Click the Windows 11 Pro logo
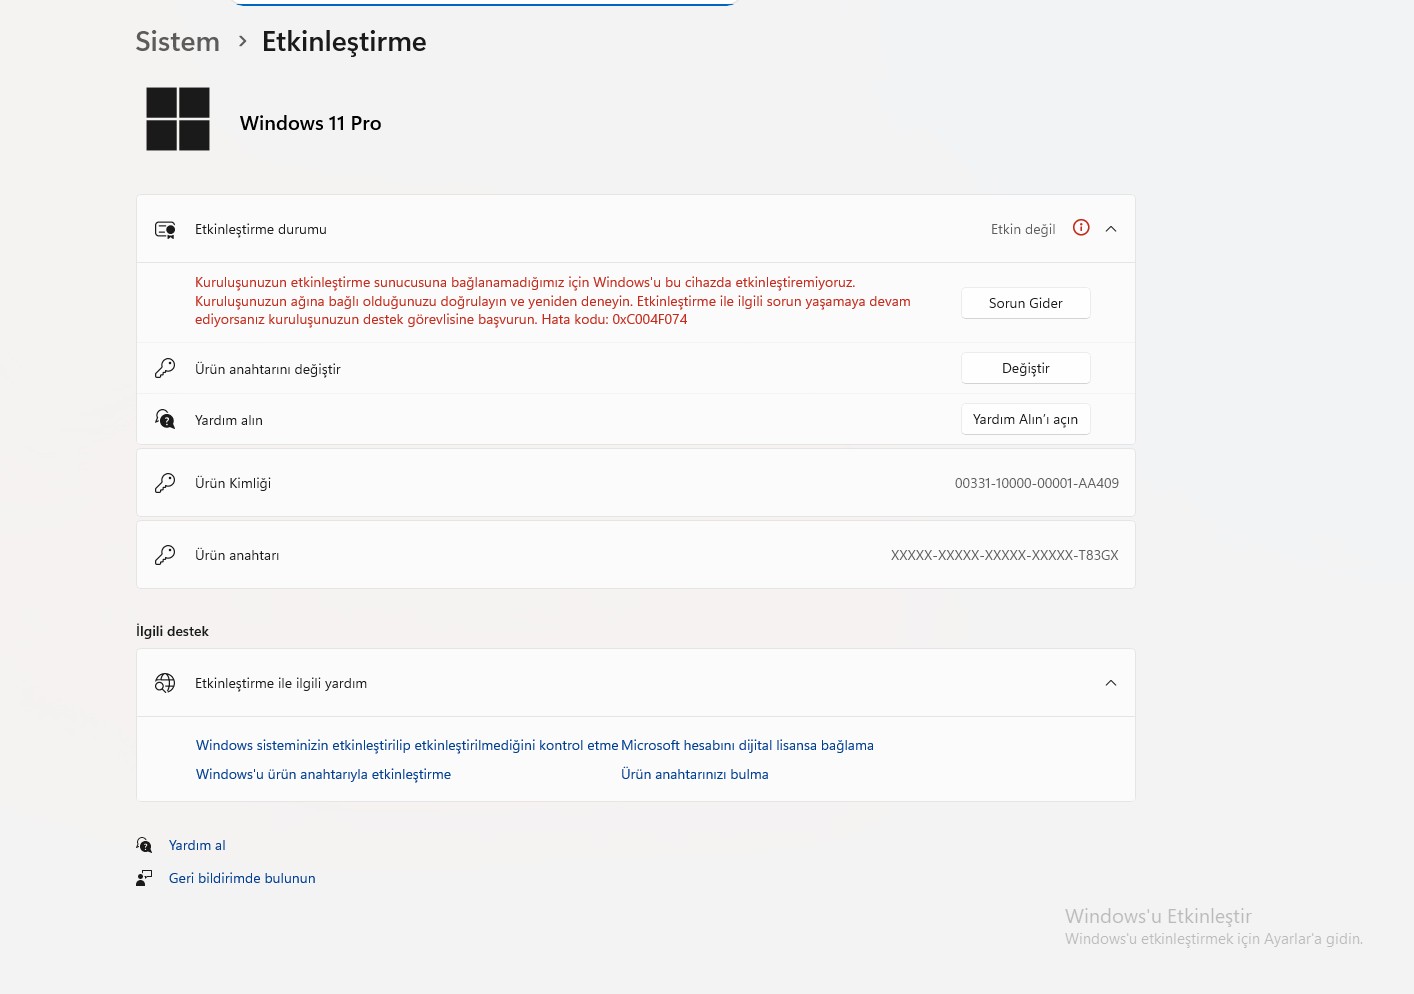 pyautogui.click(x=178, y=119)
